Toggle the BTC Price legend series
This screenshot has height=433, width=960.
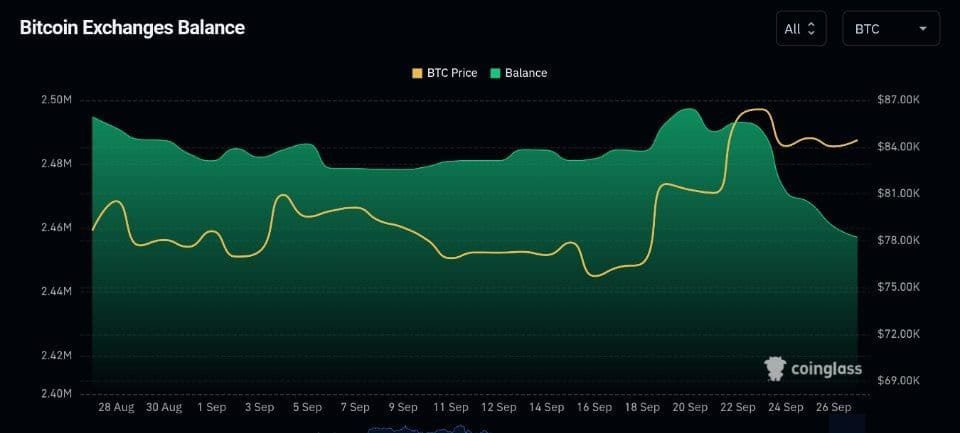pyautogui.click(x=444, y=73)
